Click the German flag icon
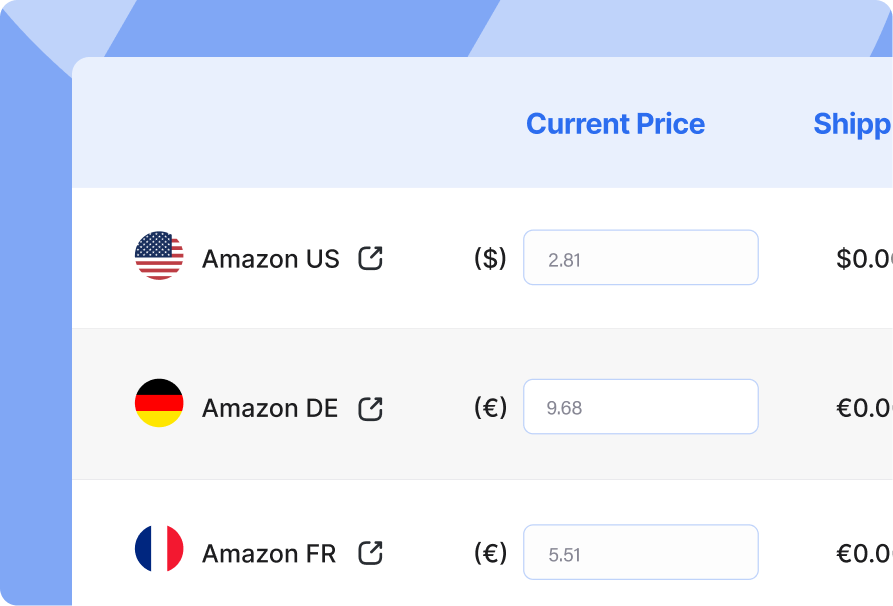The width and height of the screenshot is (893, 606). [159, 403]
